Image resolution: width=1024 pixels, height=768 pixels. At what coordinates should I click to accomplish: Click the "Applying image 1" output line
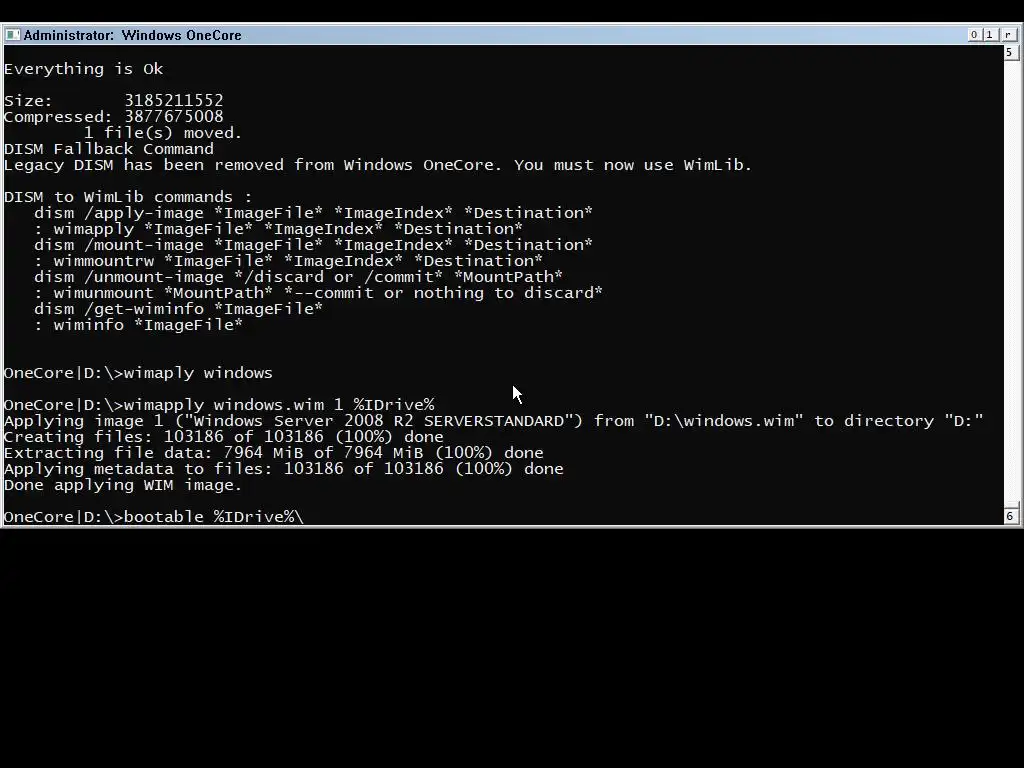point(494,421)
